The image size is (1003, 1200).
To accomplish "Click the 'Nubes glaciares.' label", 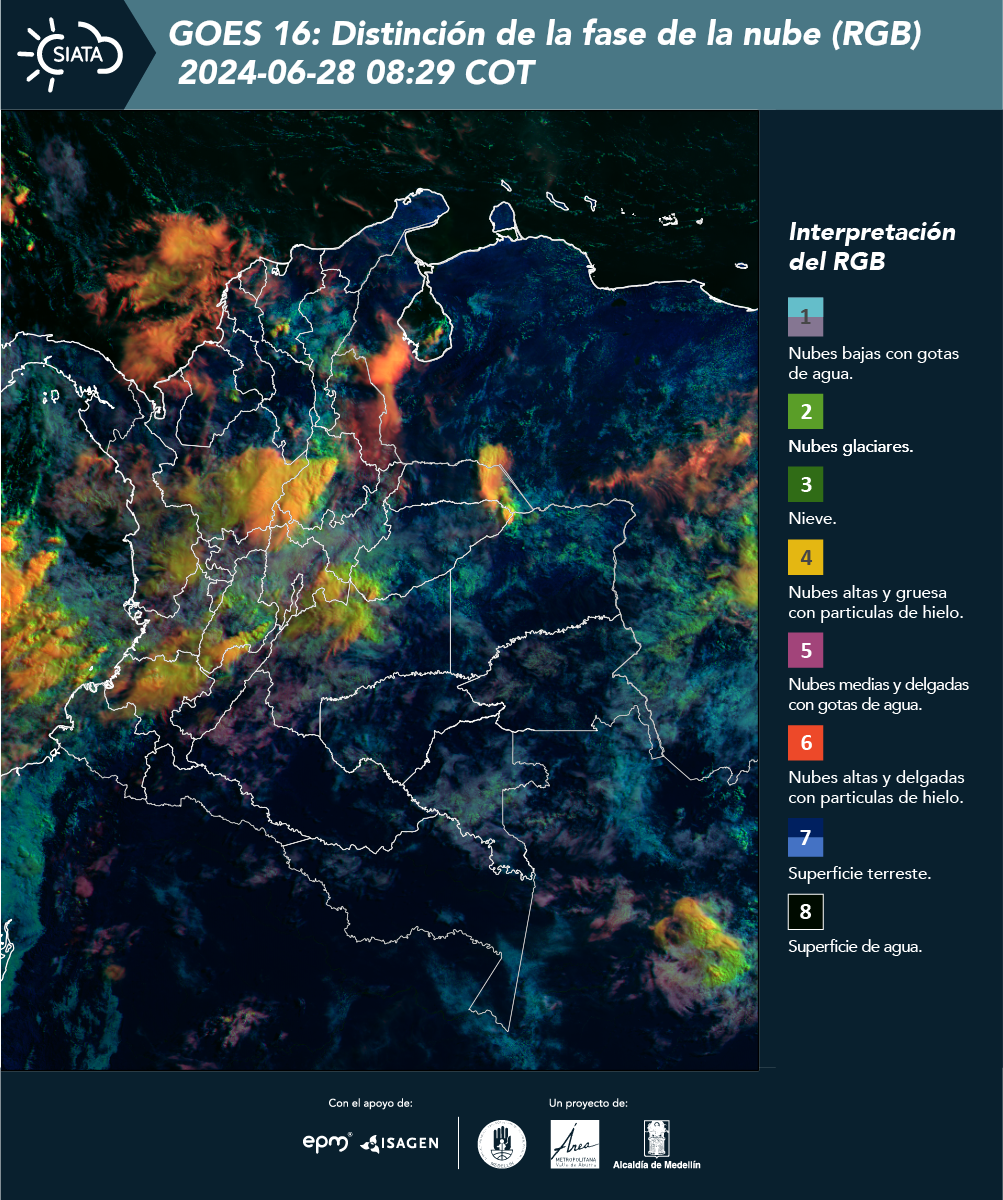I will (850, 447).
